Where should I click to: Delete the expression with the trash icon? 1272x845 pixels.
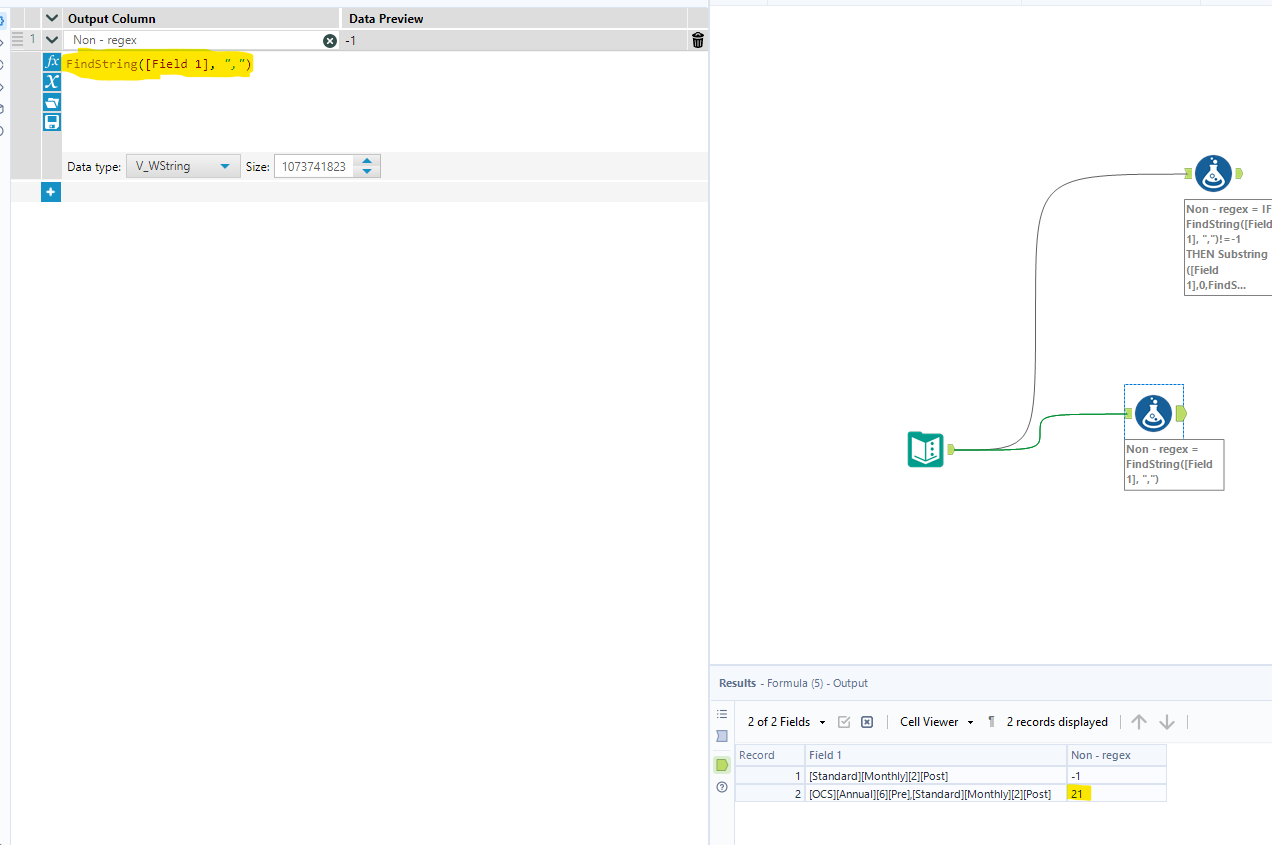click(697, 40)
